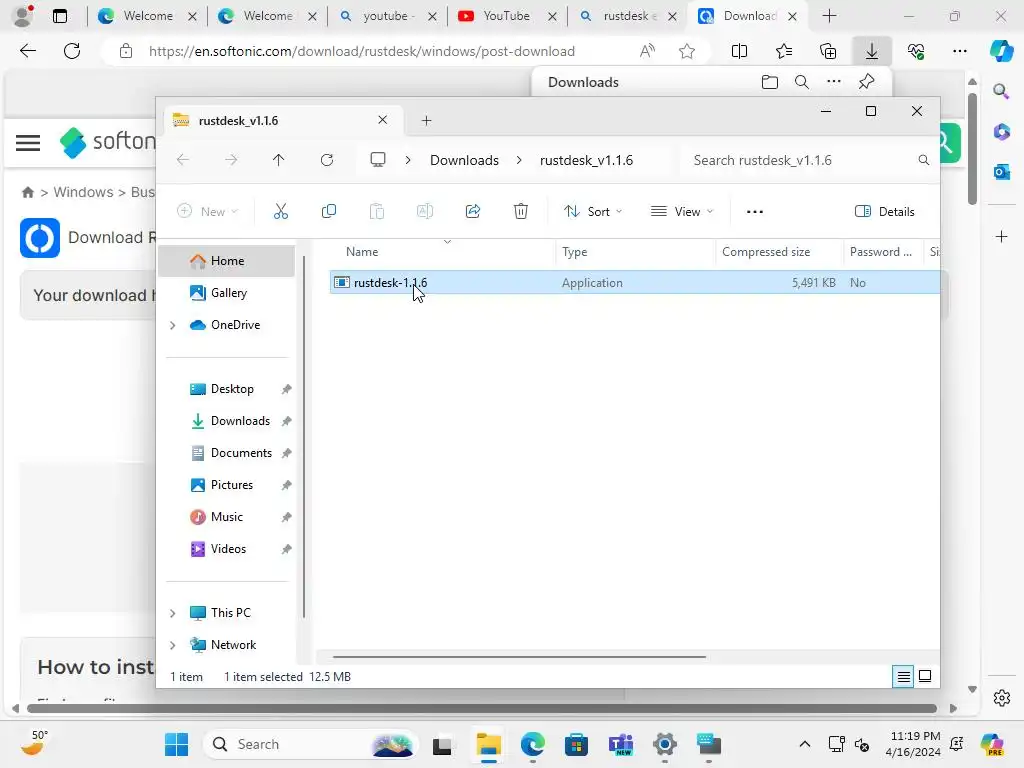
Task: Open Edge Favorites list icon
Action: click(x=784, y=51)
